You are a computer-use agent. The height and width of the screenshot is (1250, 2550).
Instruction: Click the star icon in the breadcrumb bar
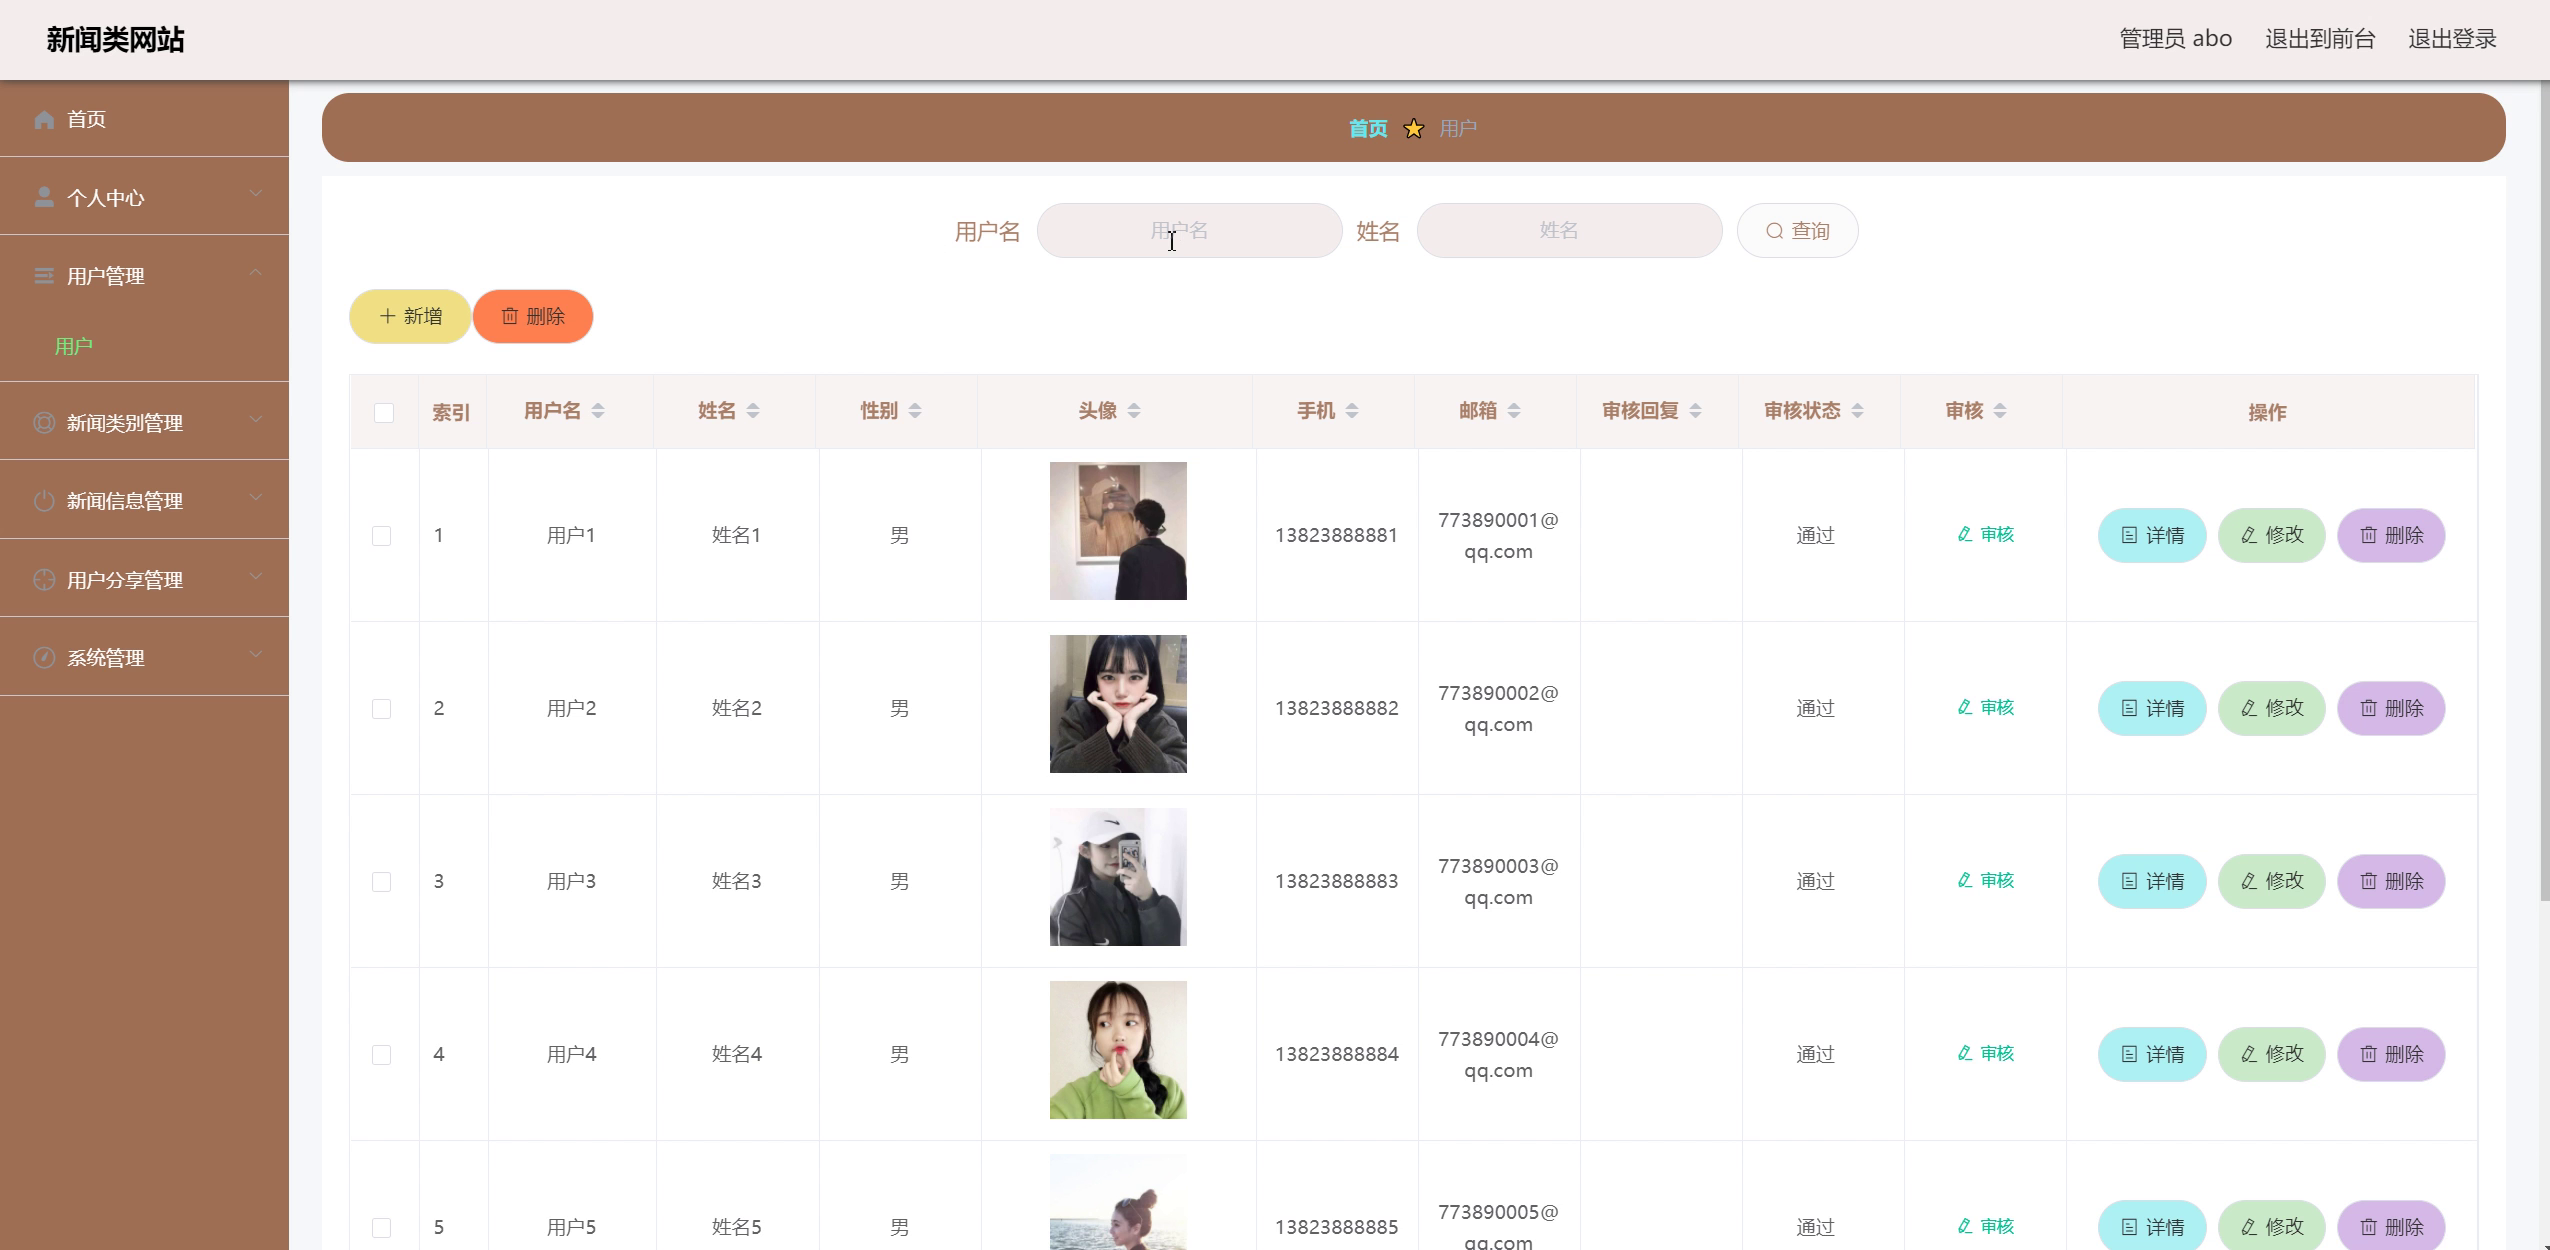click(x=1413, y=129)
